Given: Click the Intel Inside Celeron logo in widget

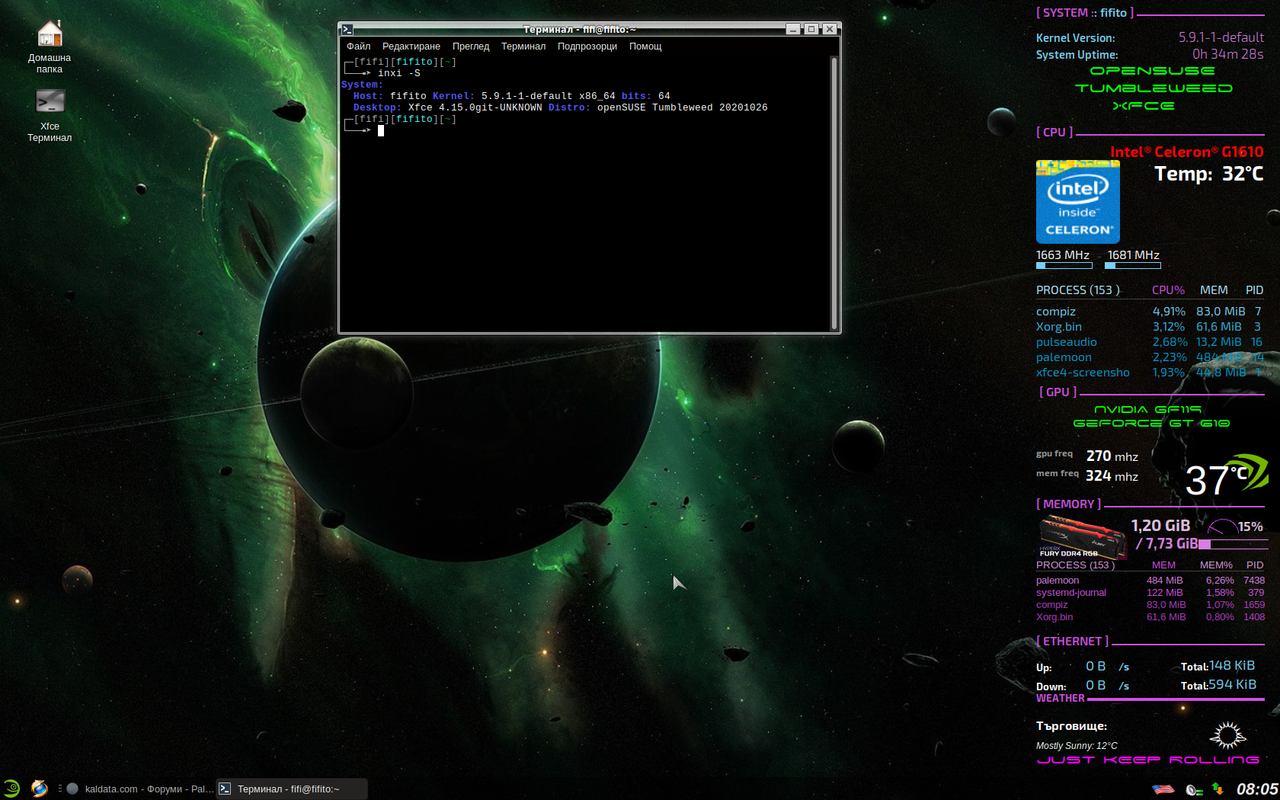Looking at the screenshot, I should [x=1078, y=202].
